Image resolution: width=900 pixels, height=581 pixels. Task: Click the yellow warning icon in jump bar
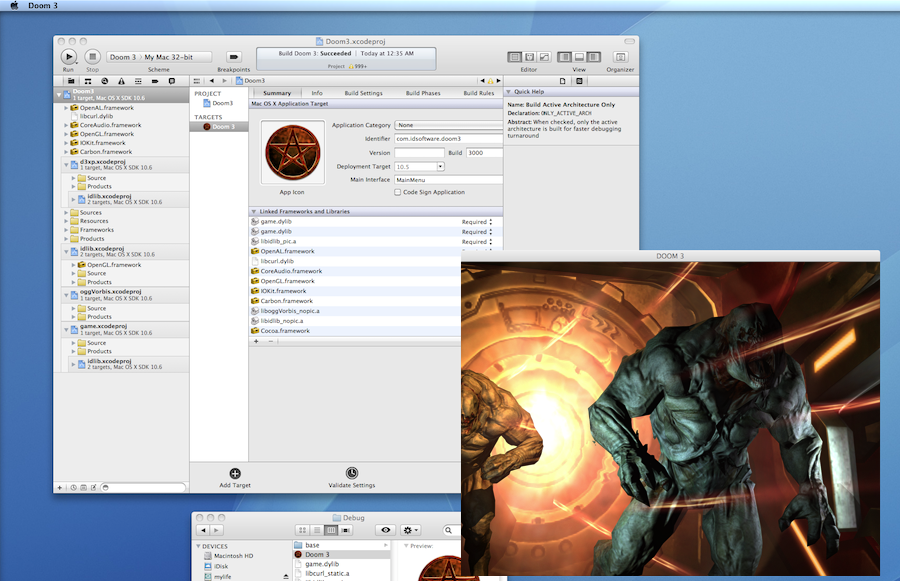pos(490,81)
